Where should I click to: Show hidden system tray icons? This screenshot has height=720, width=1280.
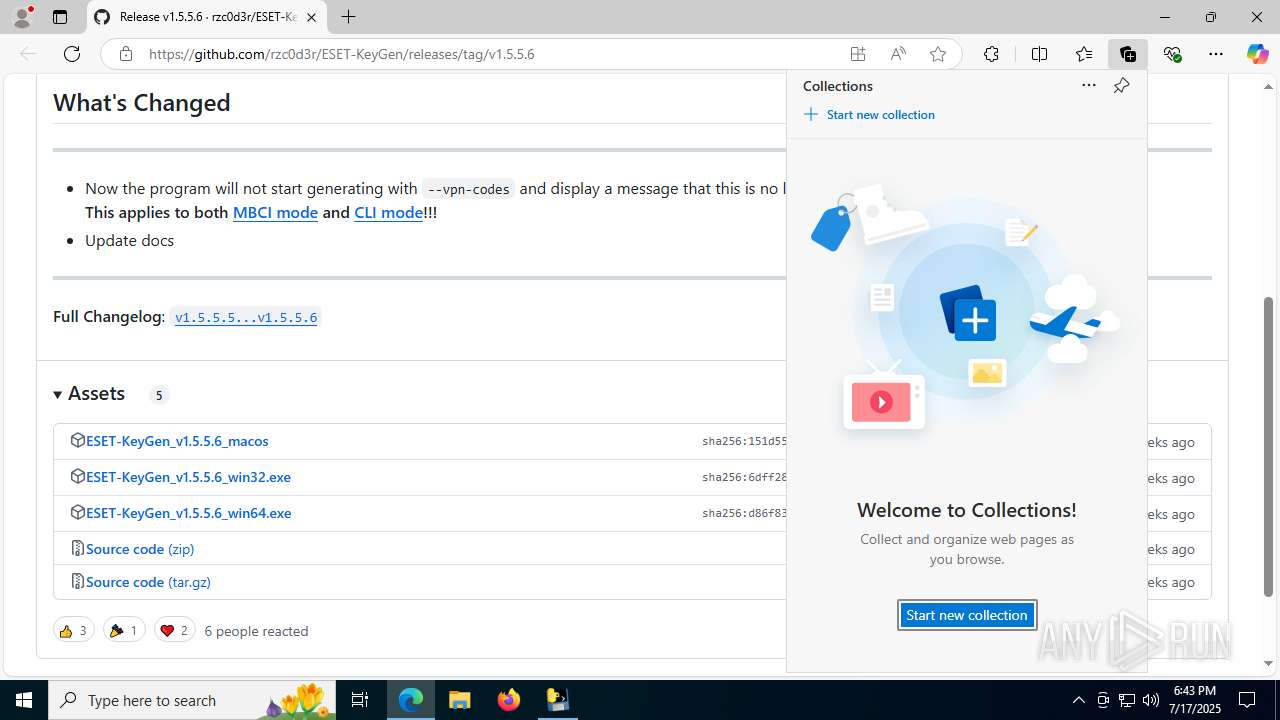[1078, 700]
